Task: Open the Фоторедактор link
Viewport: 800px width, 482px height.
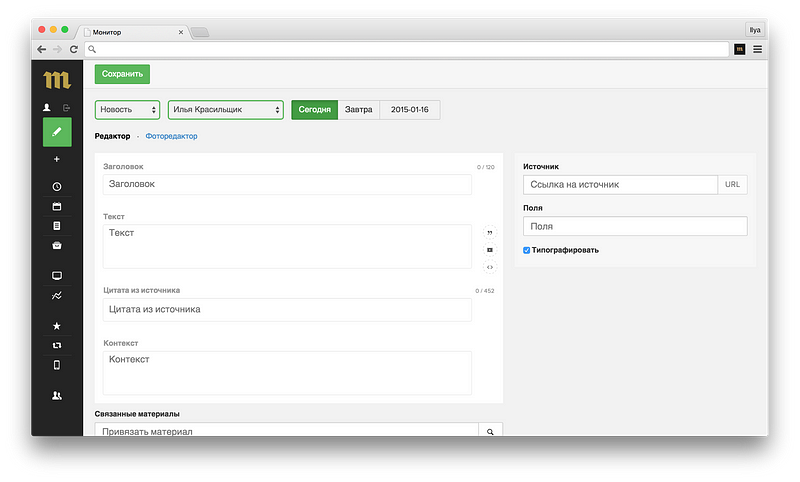Action: 171,136
